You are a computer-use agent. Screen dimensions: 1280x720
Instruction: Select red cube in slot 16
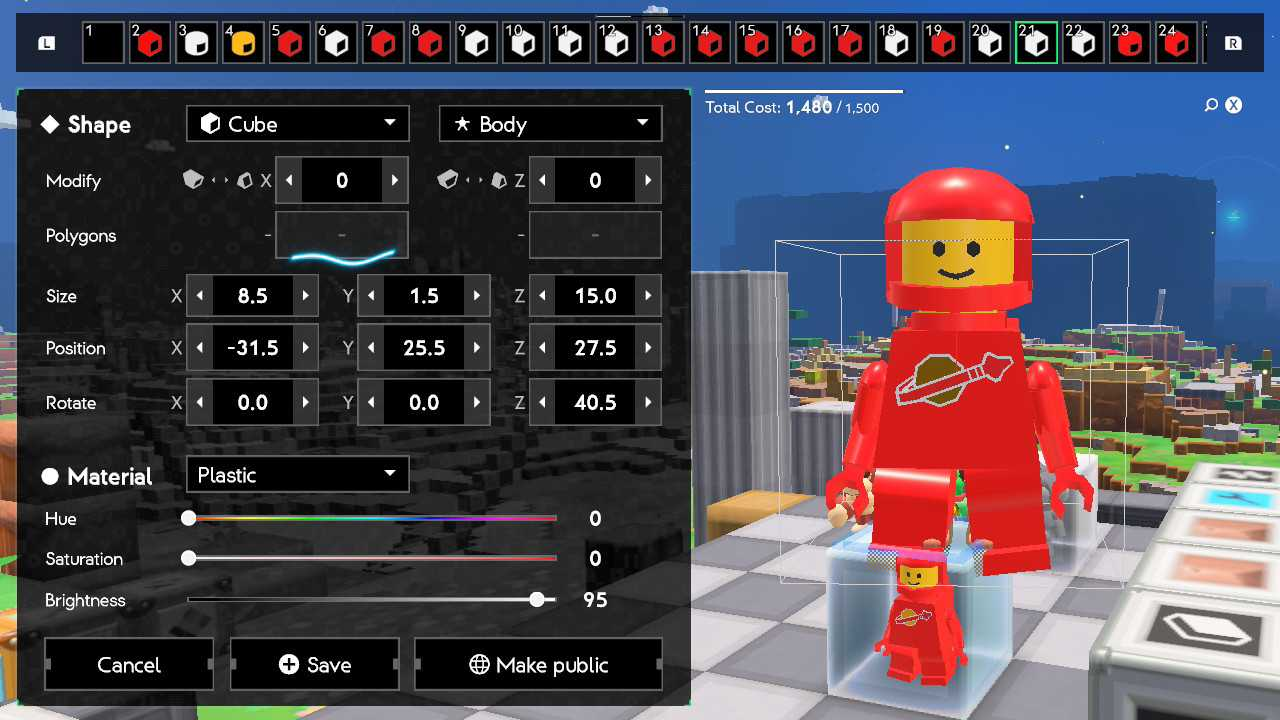tap(803, 43)
